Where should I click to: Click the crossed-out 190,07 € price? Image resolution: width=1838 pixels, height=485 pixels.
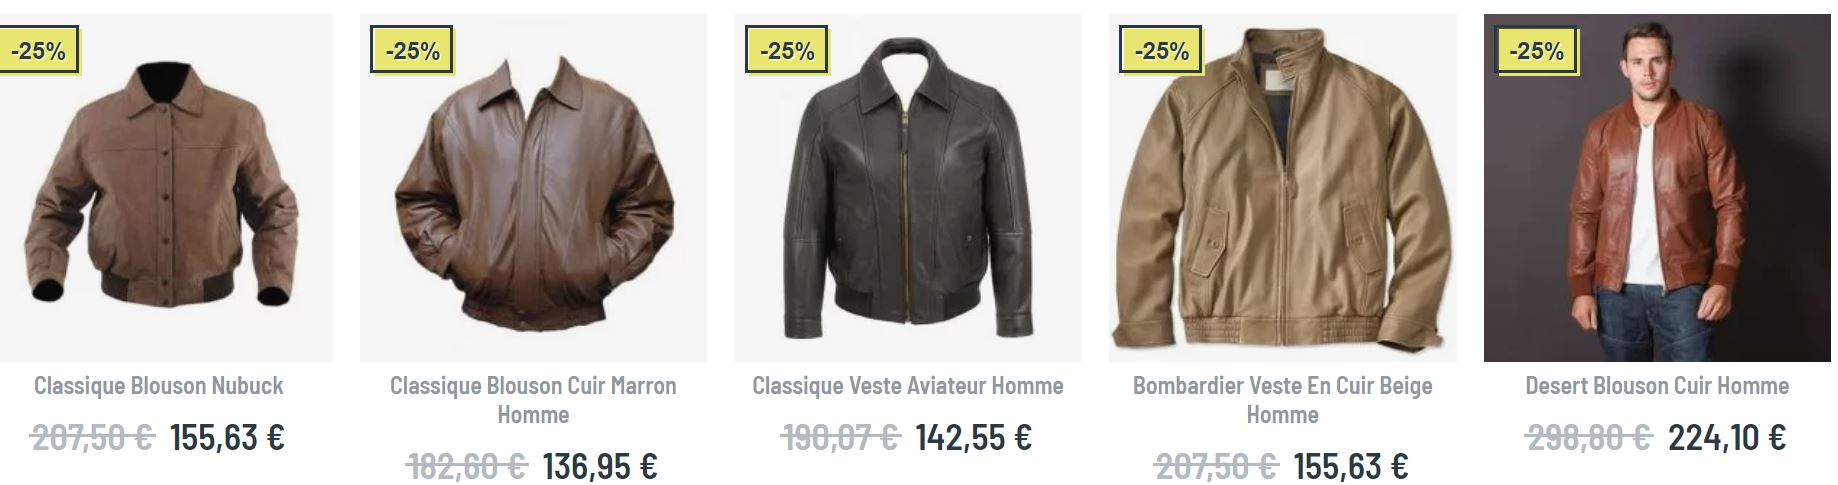(x=840, y=437)
